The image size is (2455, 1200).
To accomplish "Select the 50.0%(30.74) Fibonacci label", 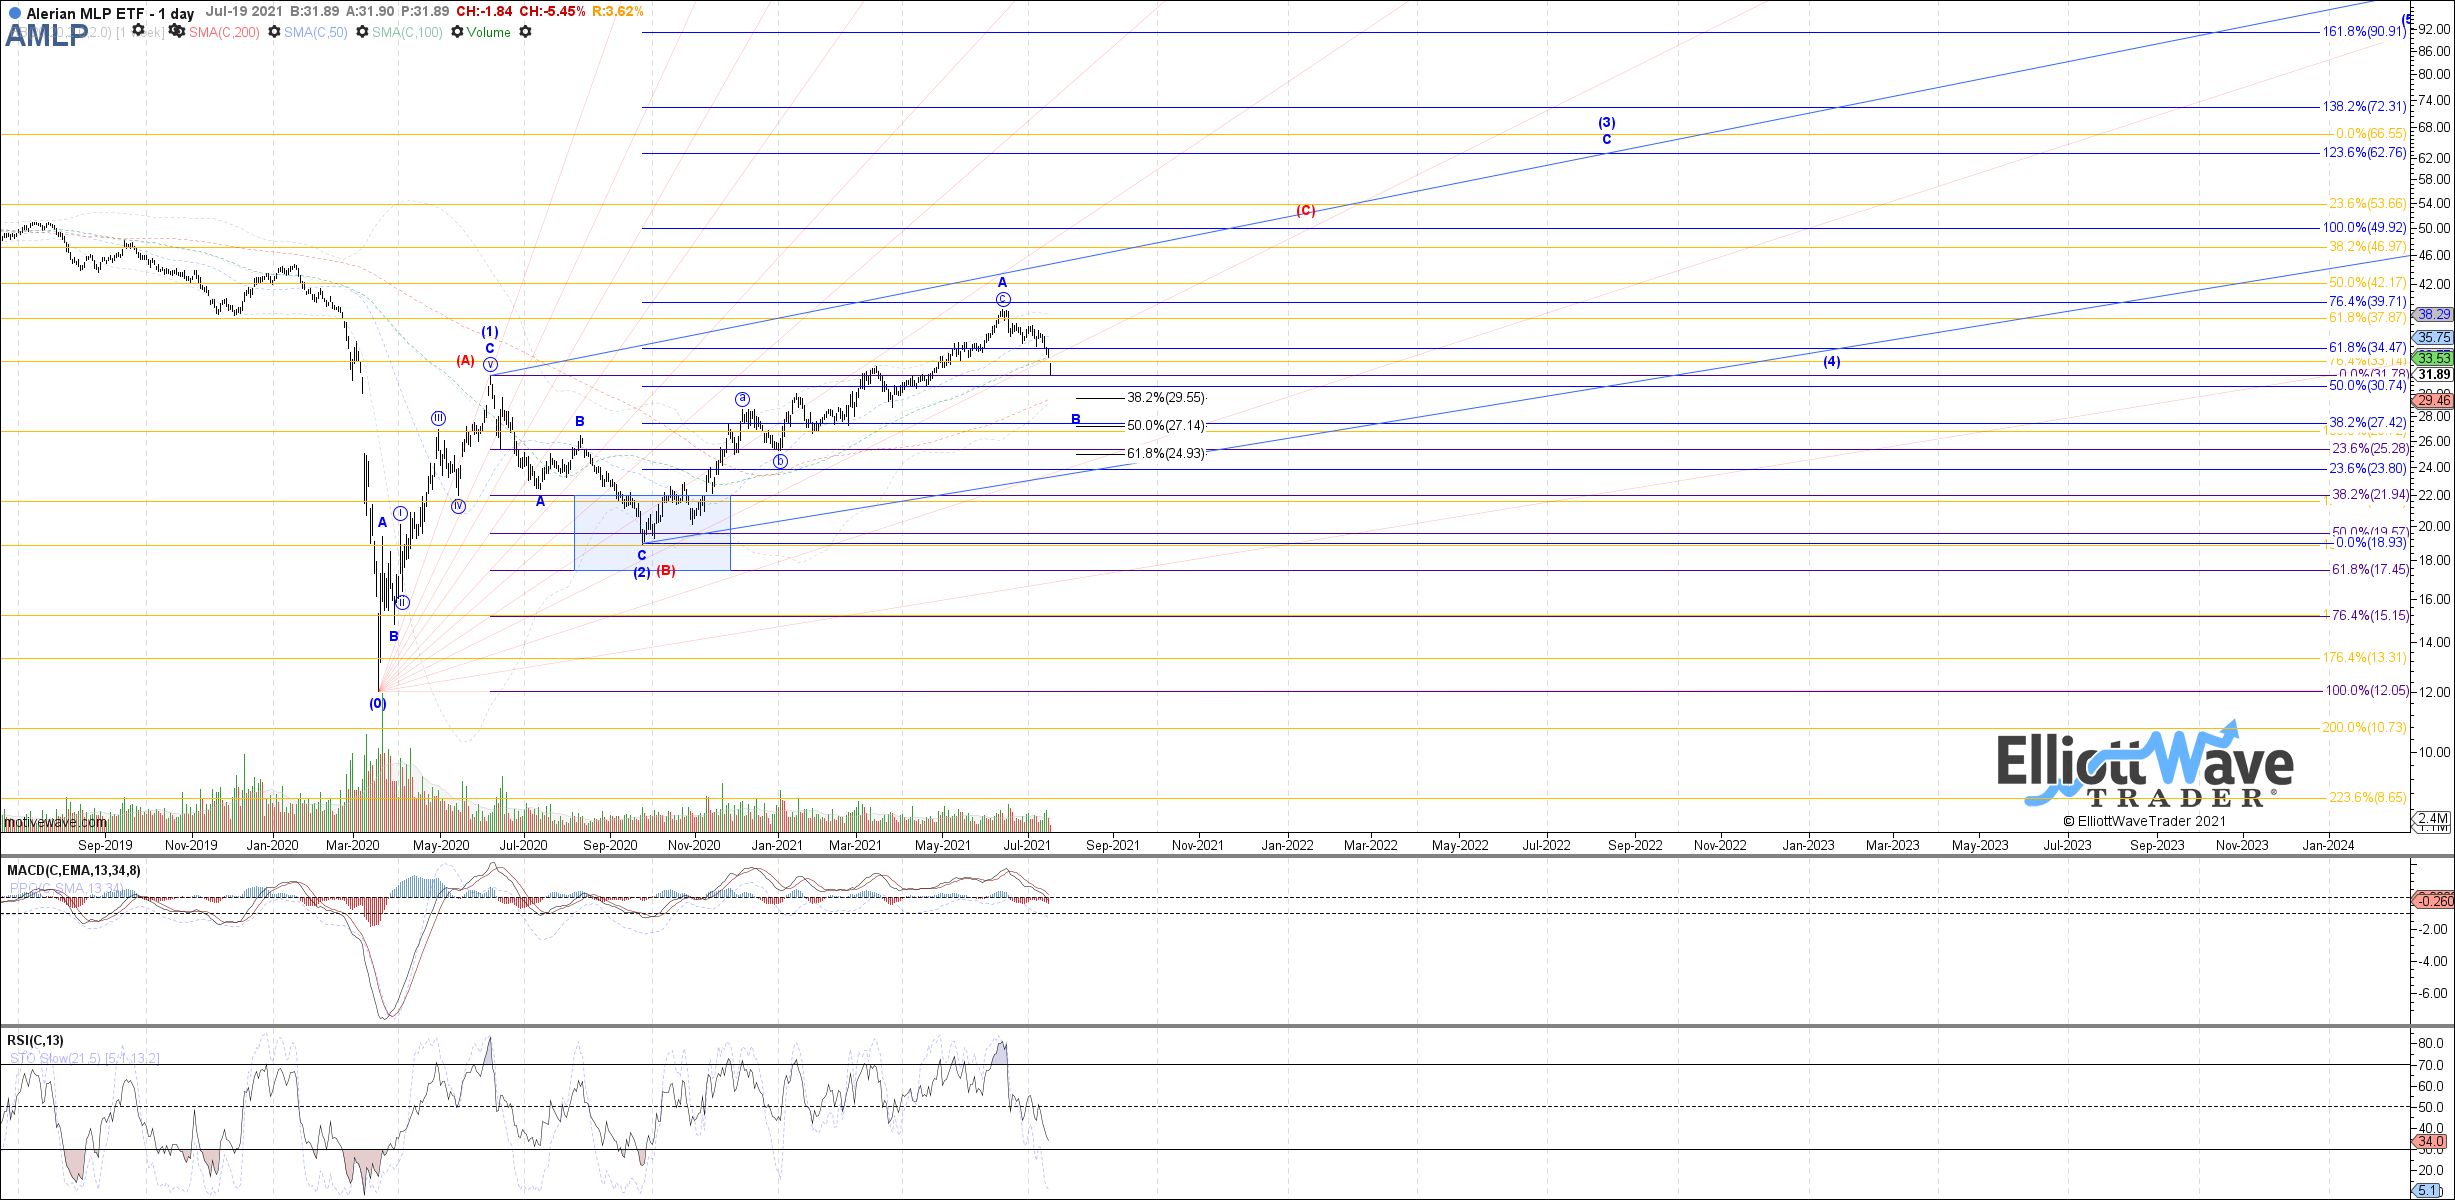I will tap(2367, 385).
